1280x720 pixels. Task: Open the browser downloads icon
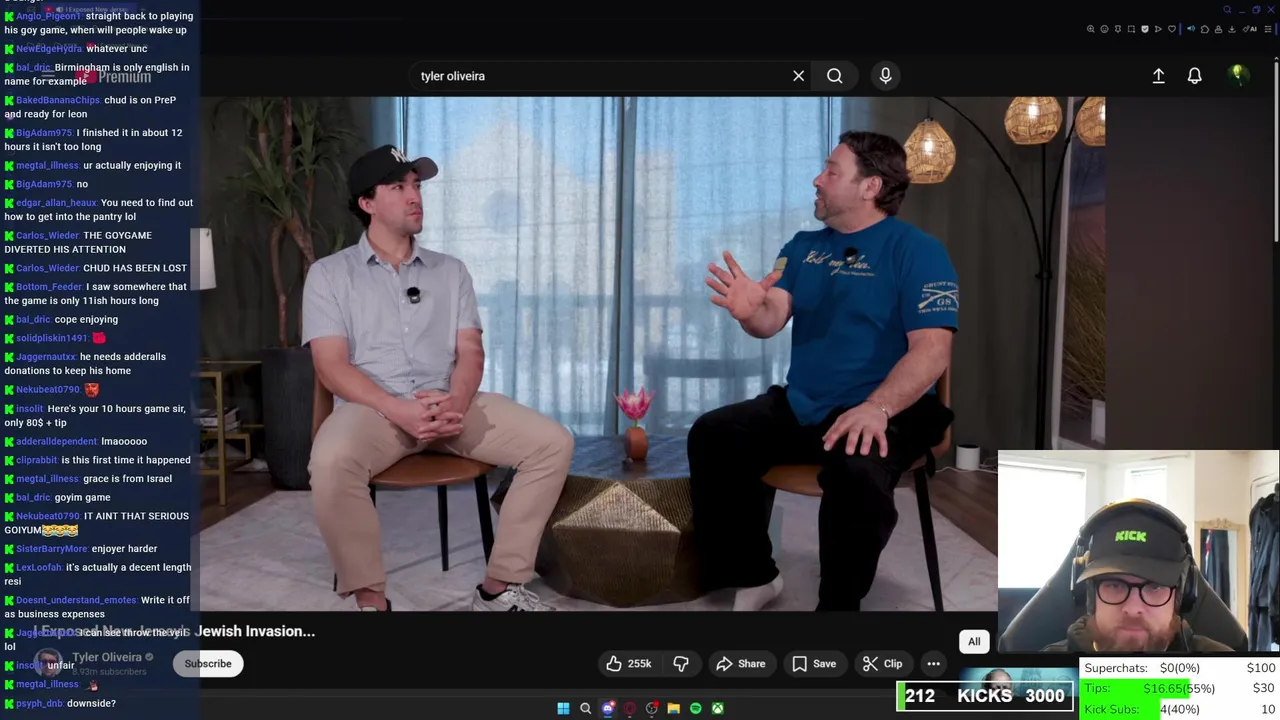click(1232, 29)
